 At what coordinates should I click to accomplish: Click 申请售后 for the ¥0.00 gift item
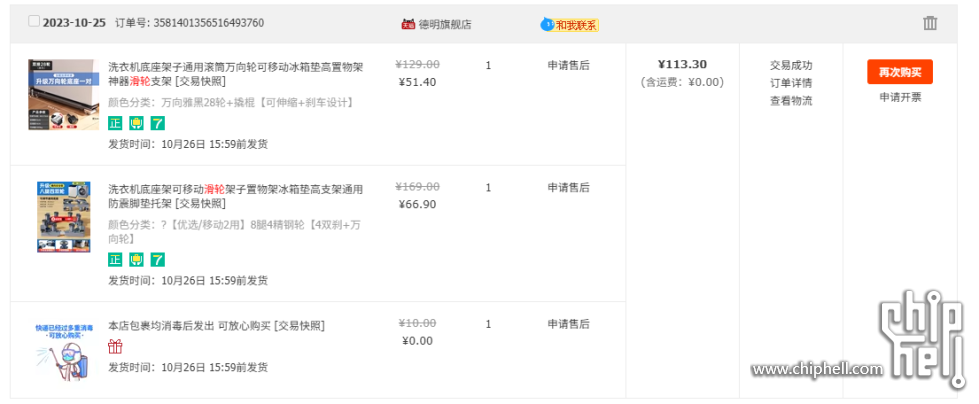(x=568, y=324)
